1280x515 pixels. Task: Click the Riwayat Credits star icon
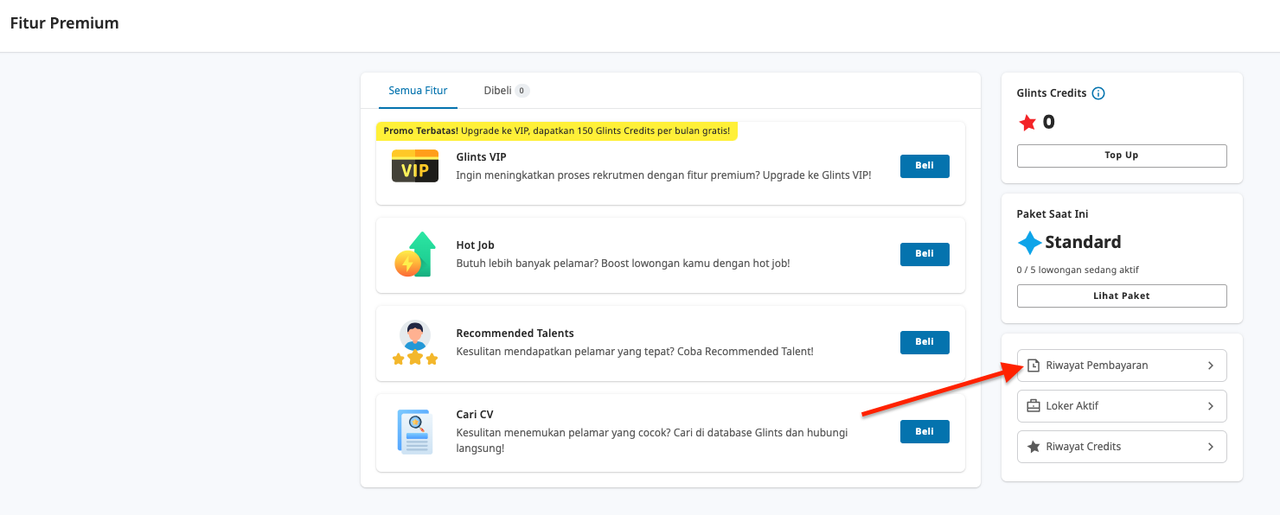[x=1034, y=447]
